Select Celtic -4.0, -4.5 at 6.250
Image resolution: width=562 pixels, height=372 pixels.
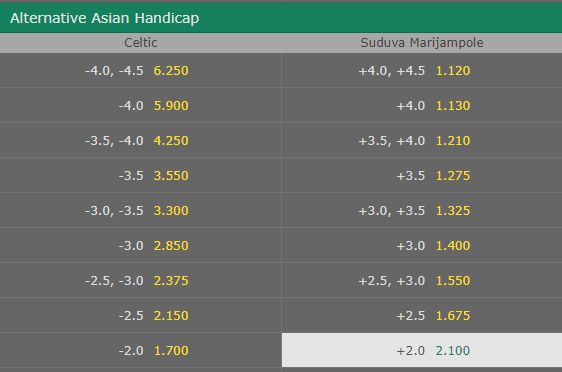pos(140,71)
